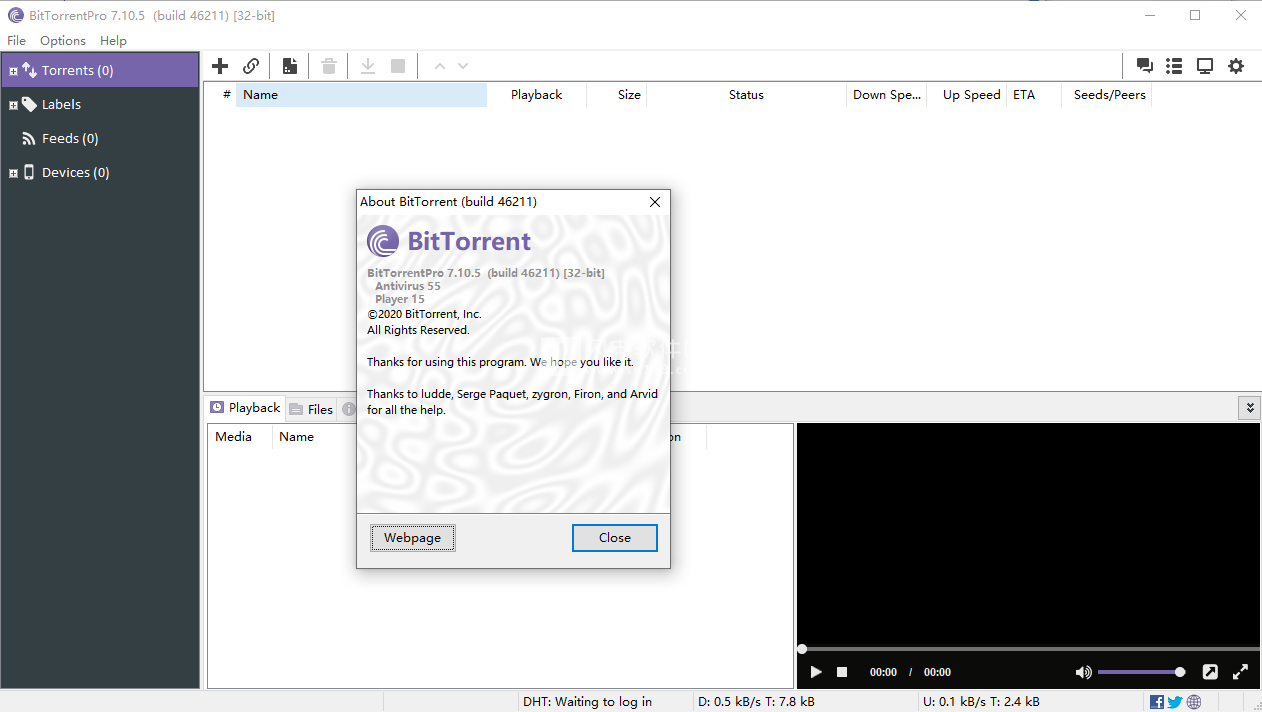Viewport: 1262px width, 712px height.
Task: Select Torrents (0) in the sidebar
Action: click(x=100, y=70)
